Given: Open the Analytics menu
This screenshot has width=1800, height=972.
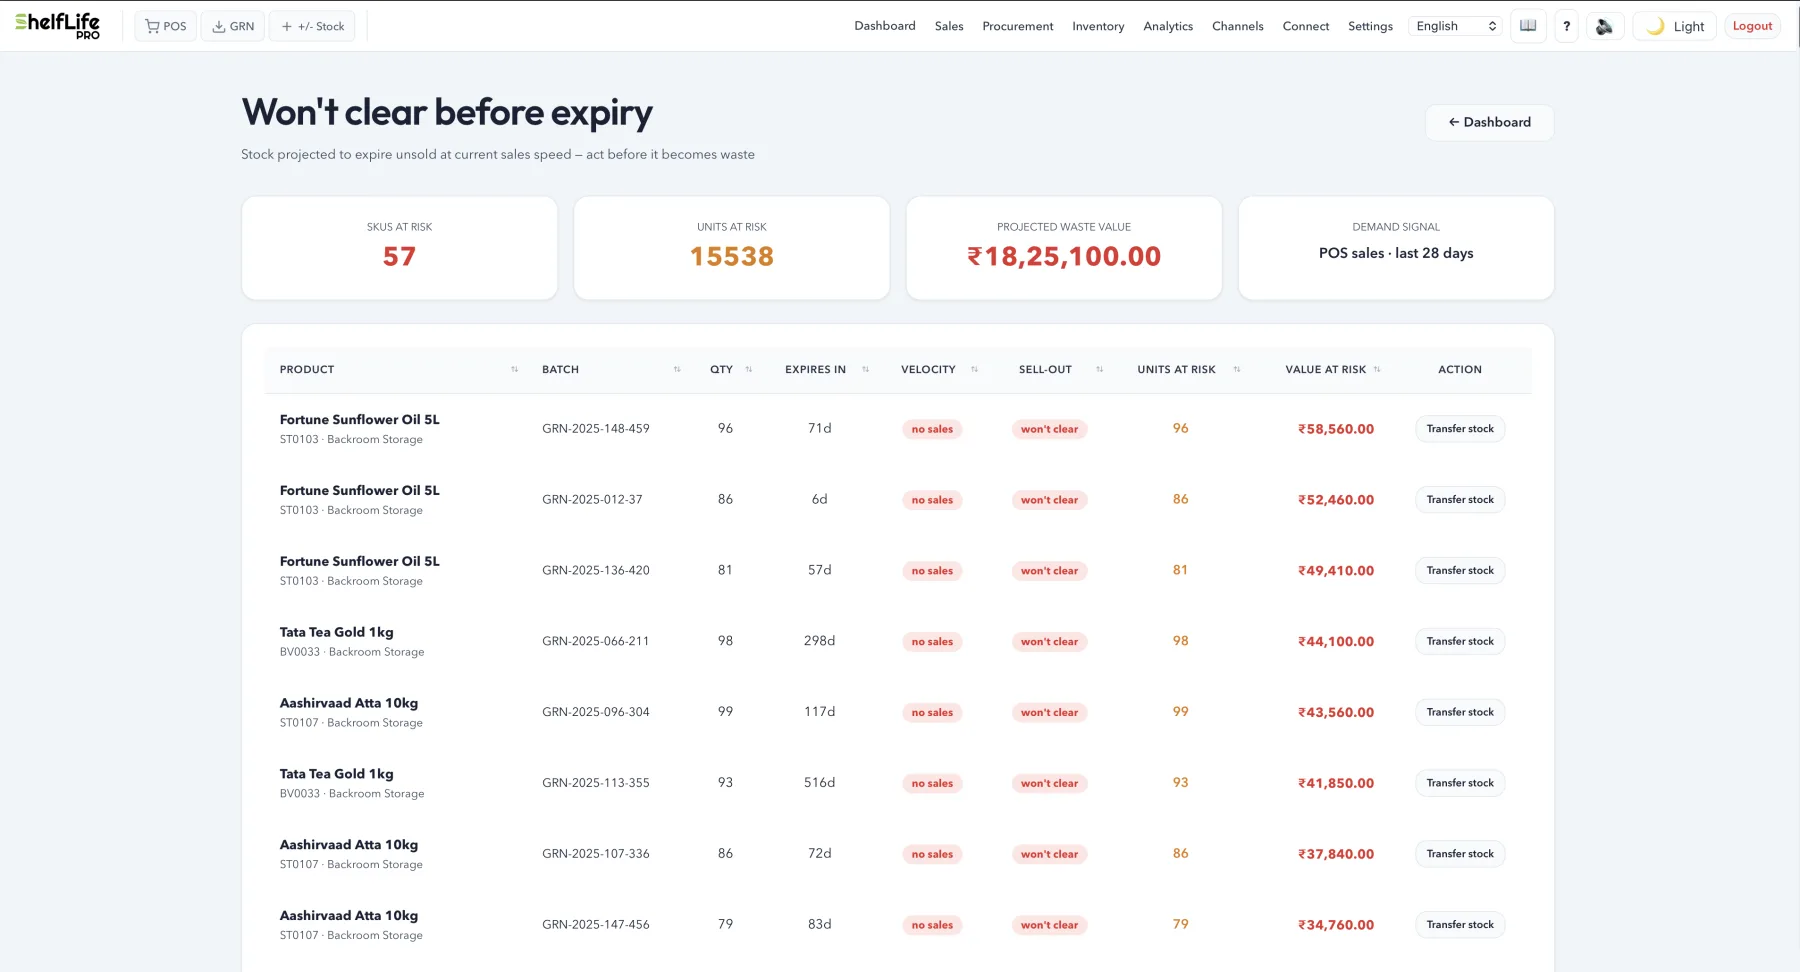Looking at the screenshot, I should pyautogui.click(x=1168, y=26).
